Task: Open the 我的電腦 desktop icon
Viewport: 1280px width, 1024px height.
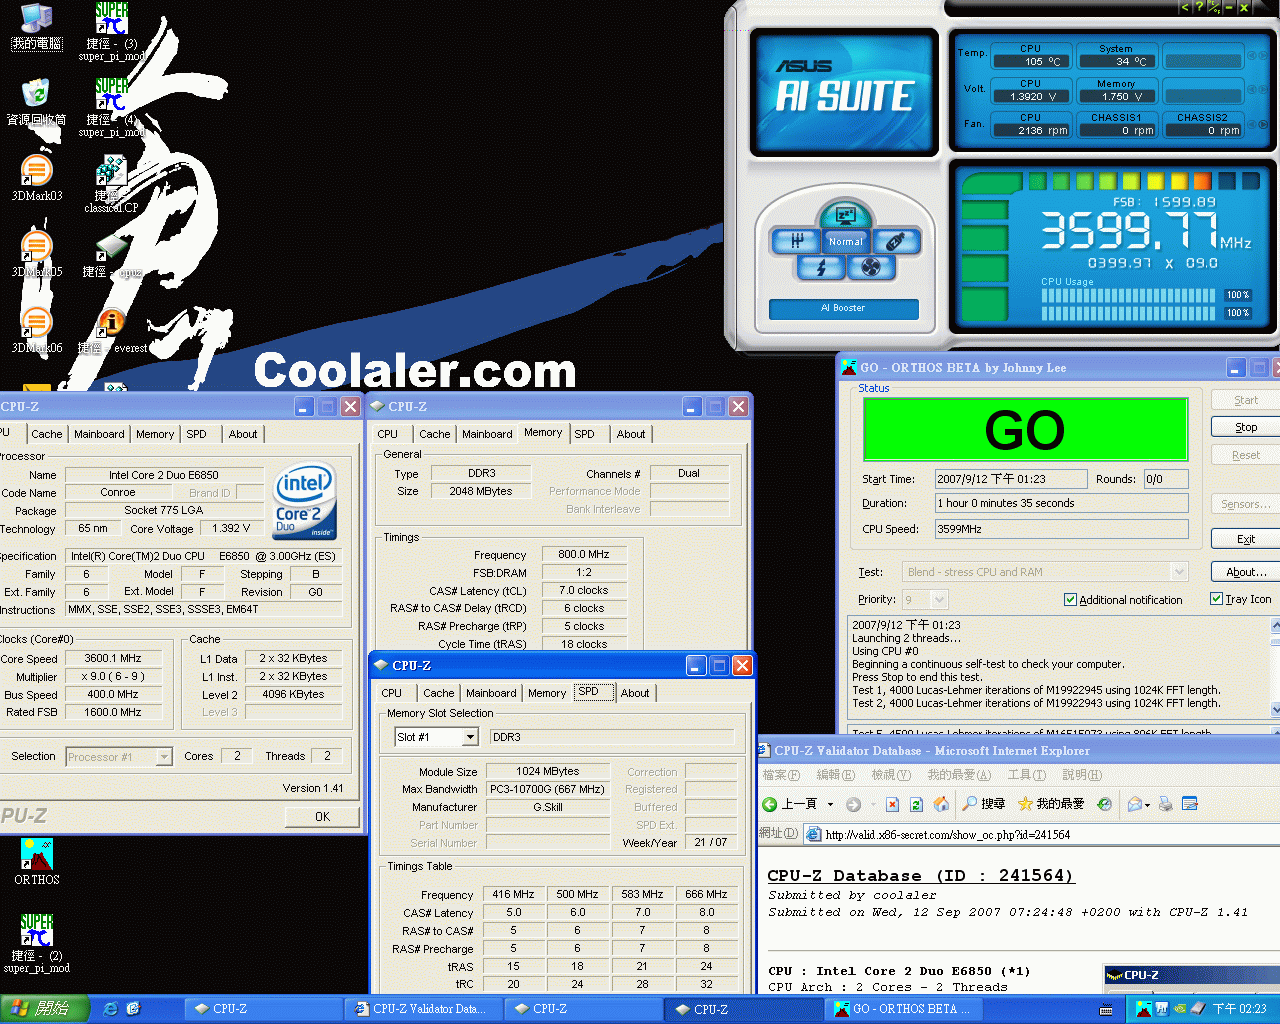Action: coord(37,26)
